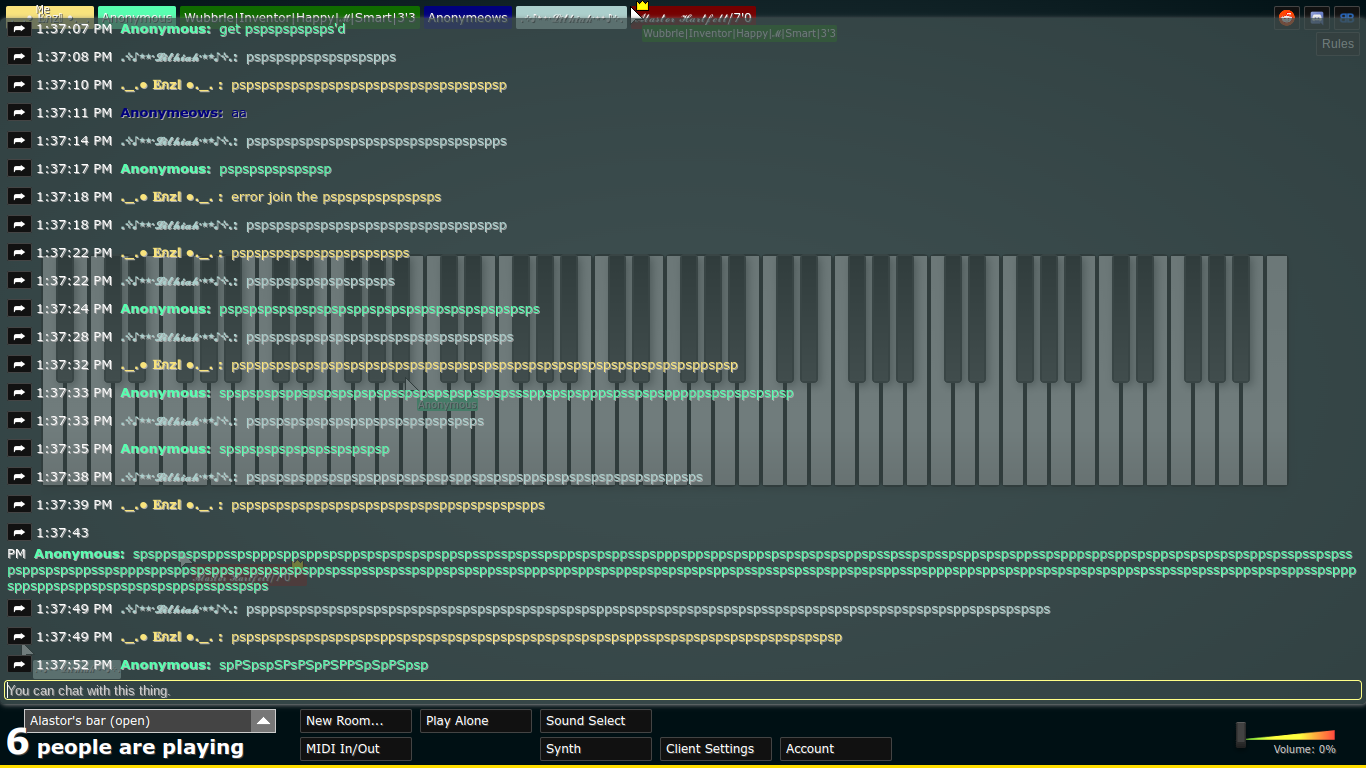Open Sound Select
Viewport: 1366px width, 768px height.
tap(596, 721)
